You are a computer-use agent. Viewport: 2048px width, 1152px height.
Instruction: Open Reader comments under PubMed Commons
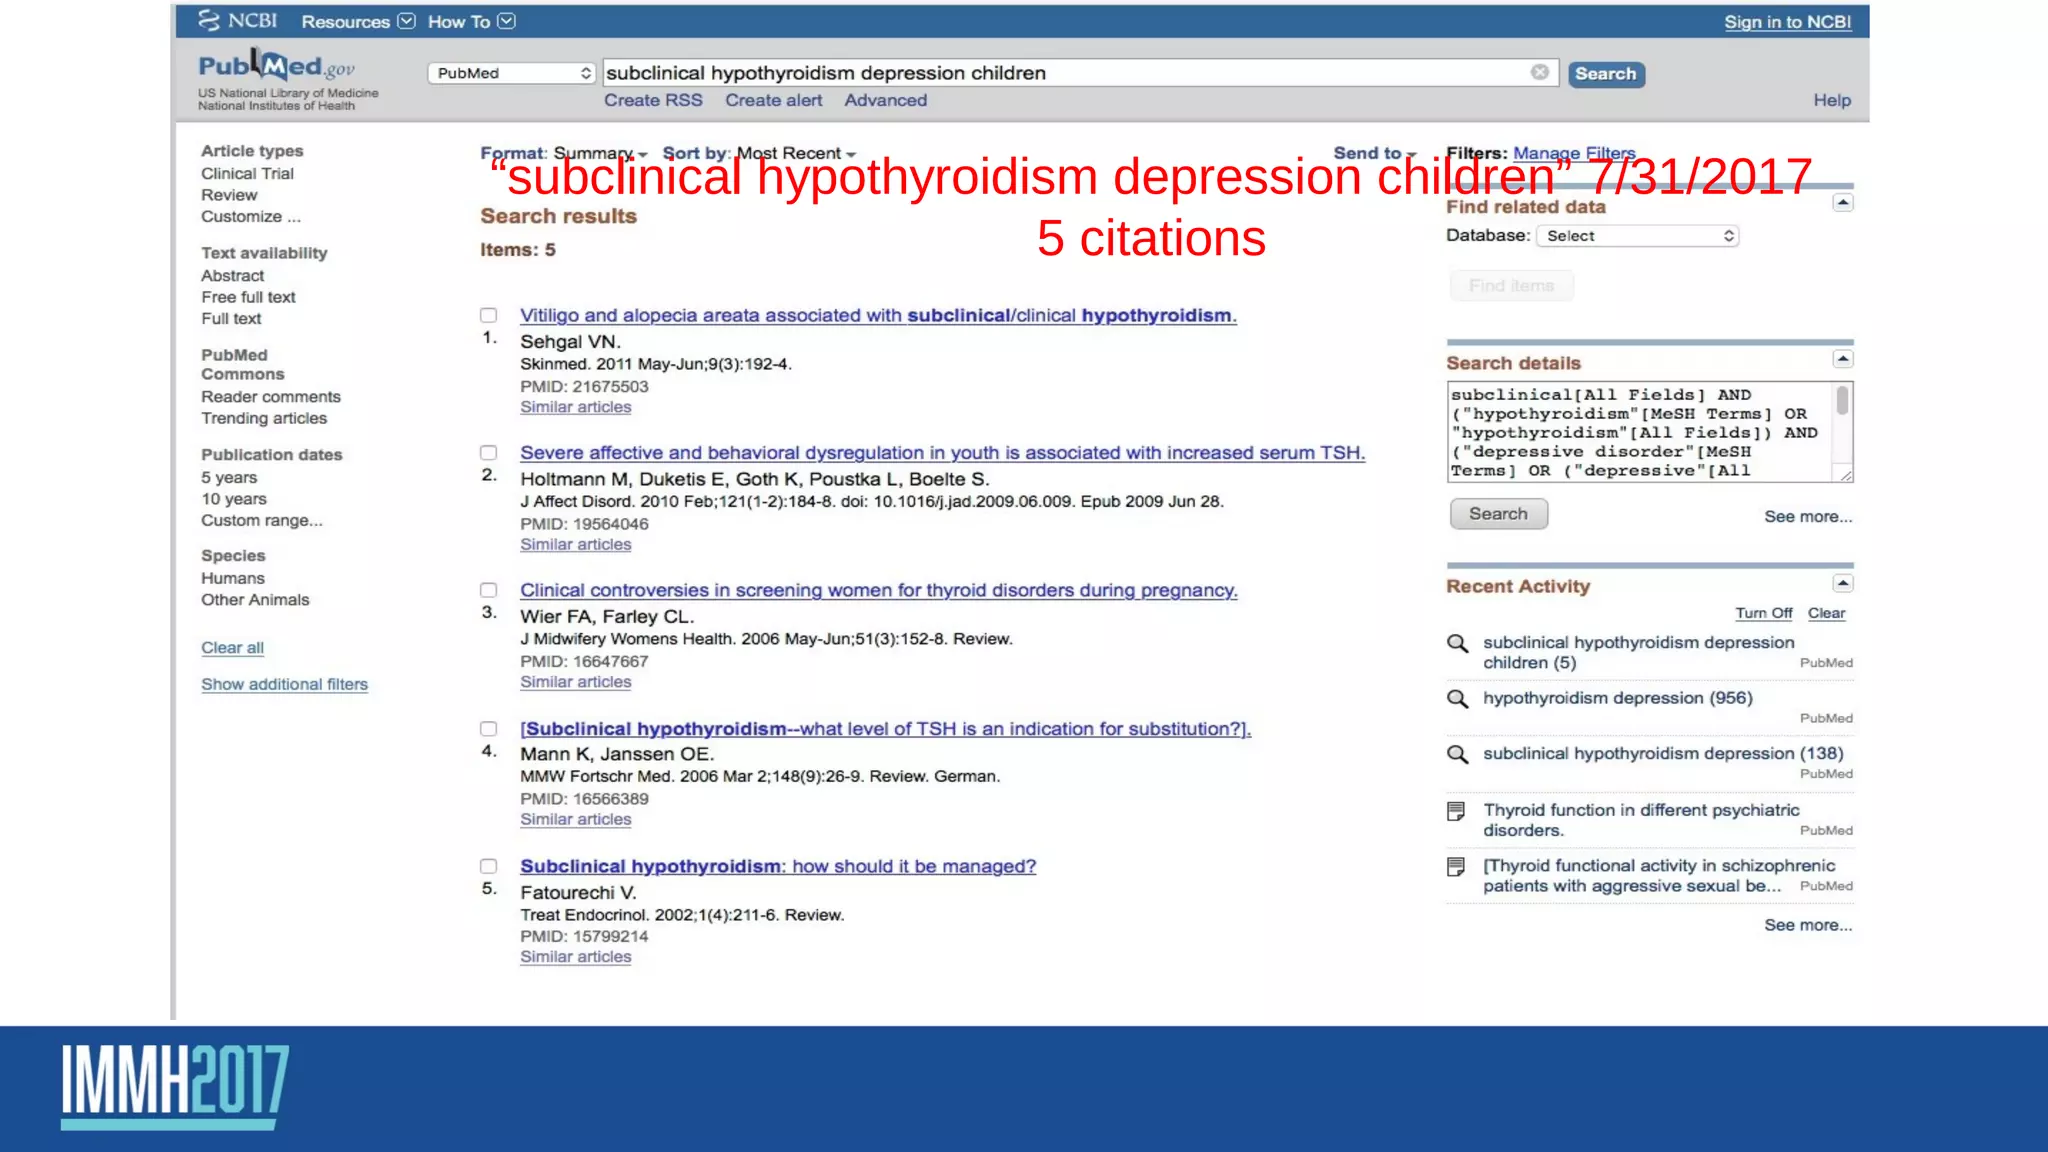[x=270, y=397]
